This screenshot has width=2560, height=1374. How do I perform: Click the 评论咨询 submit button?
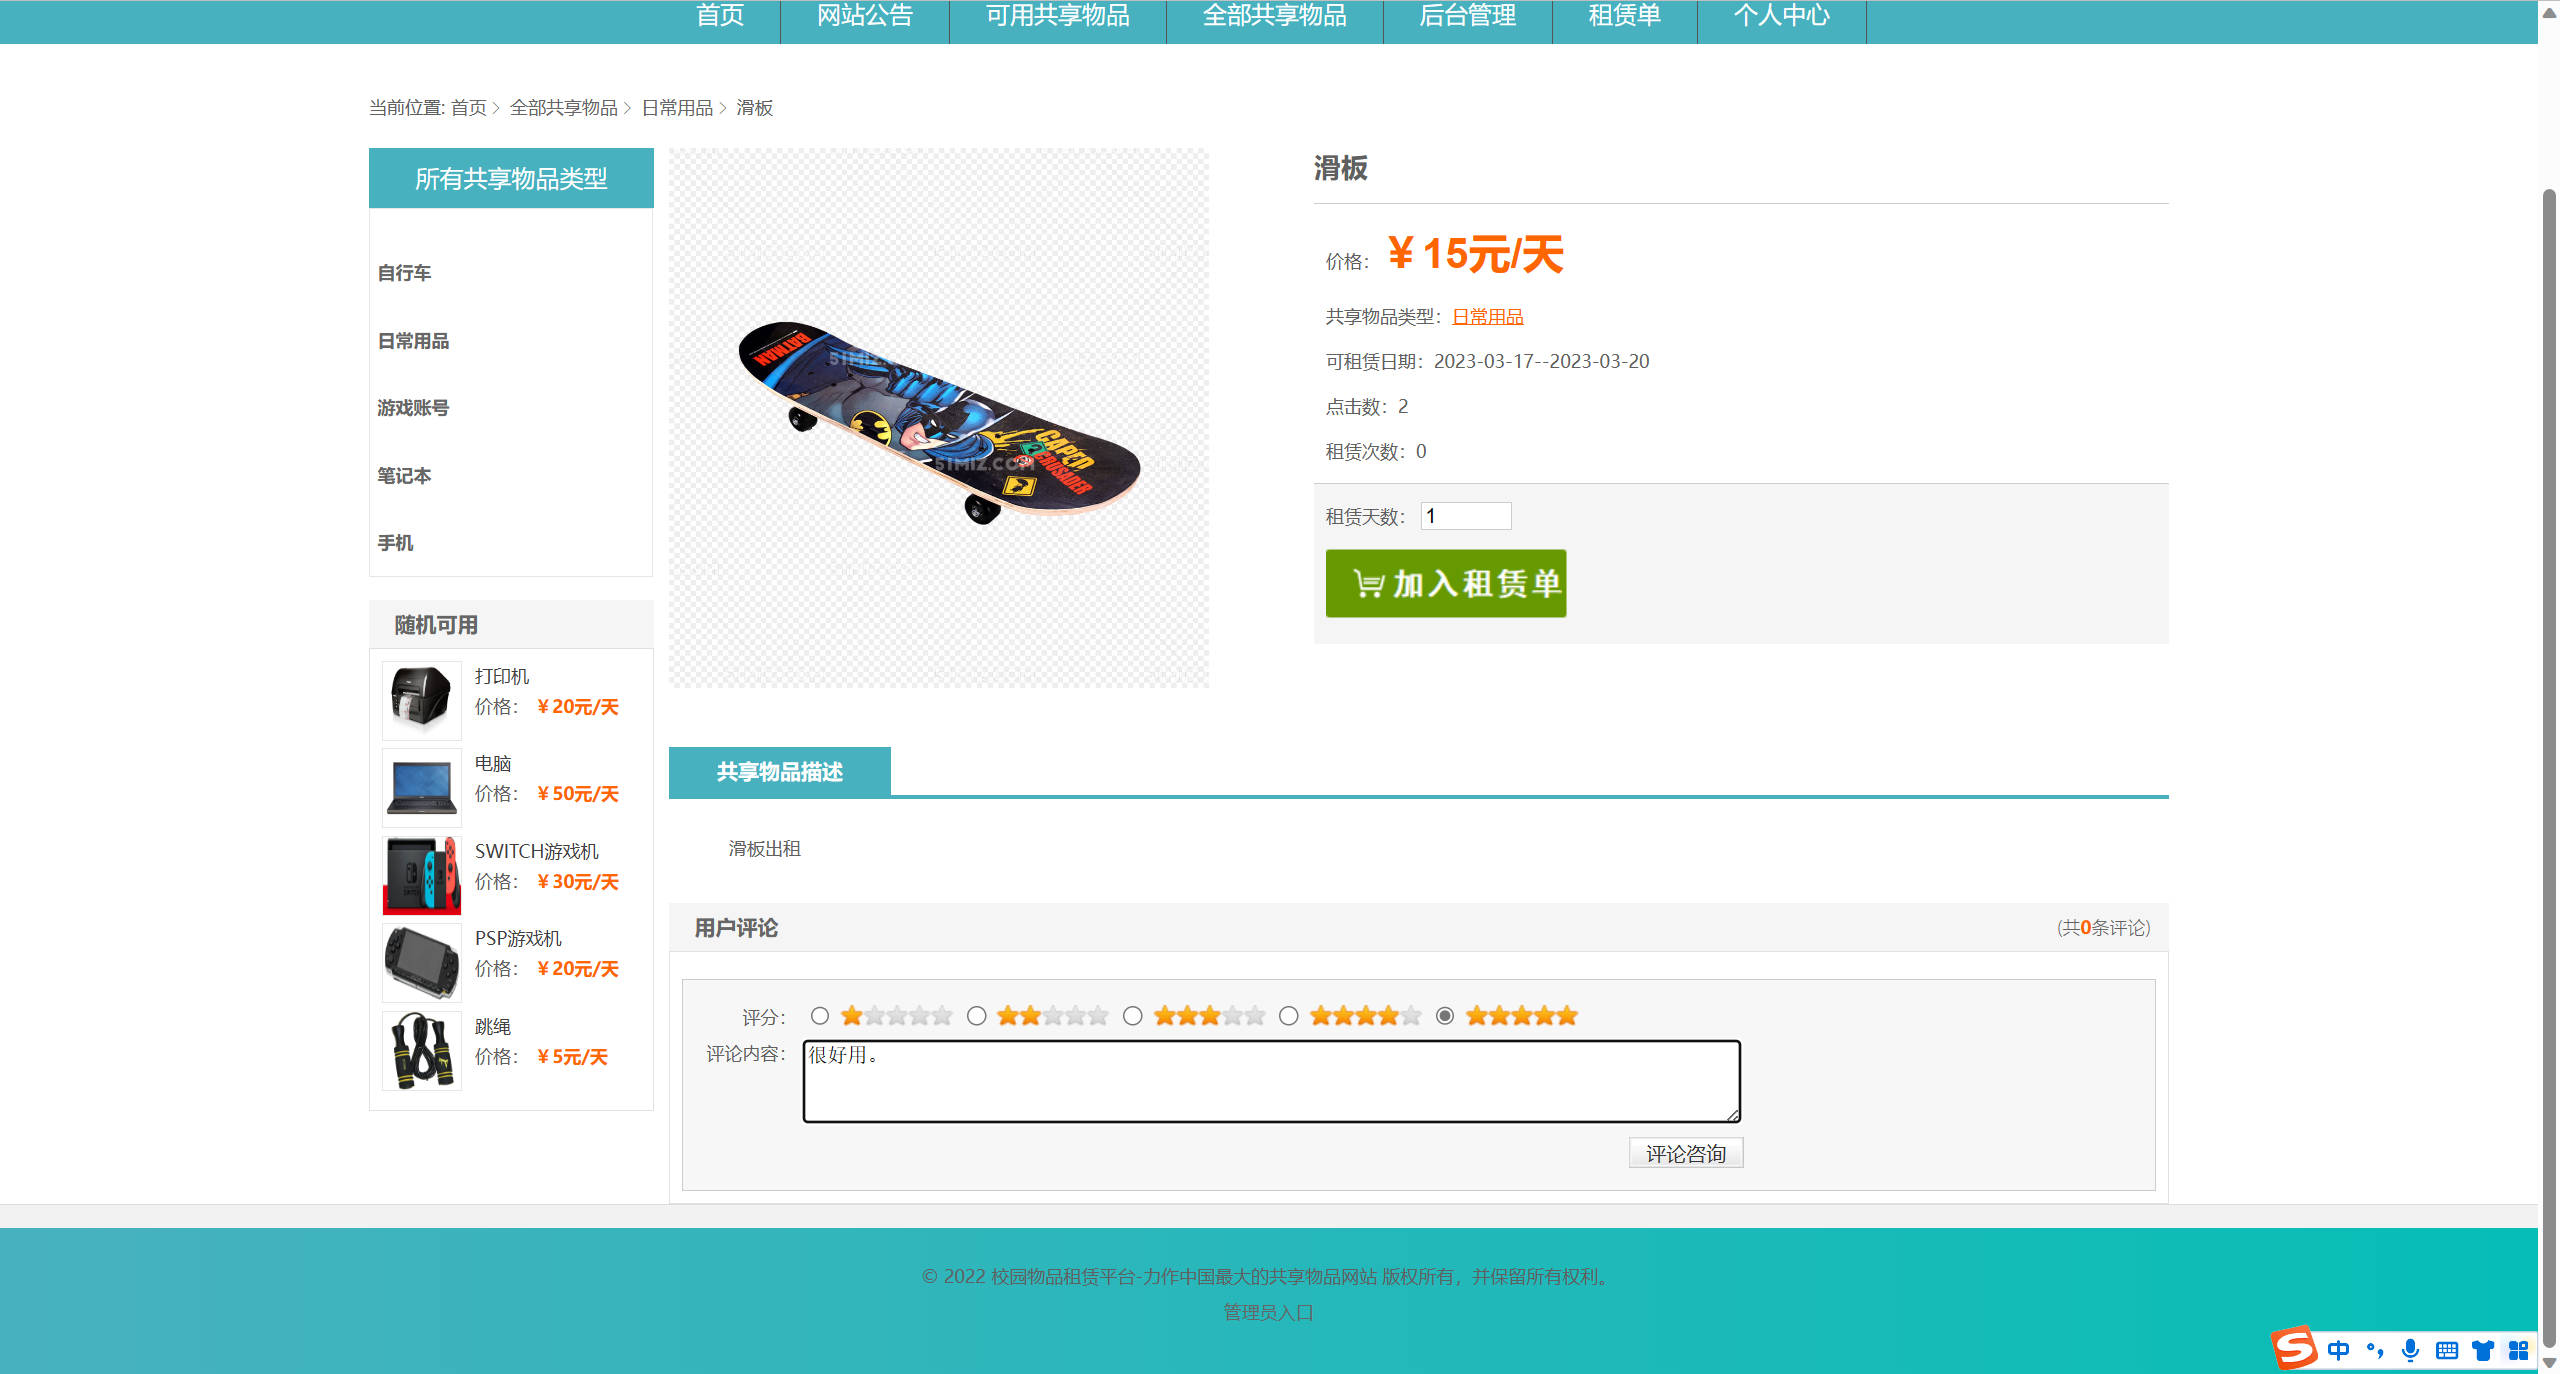point(1685,1153)
